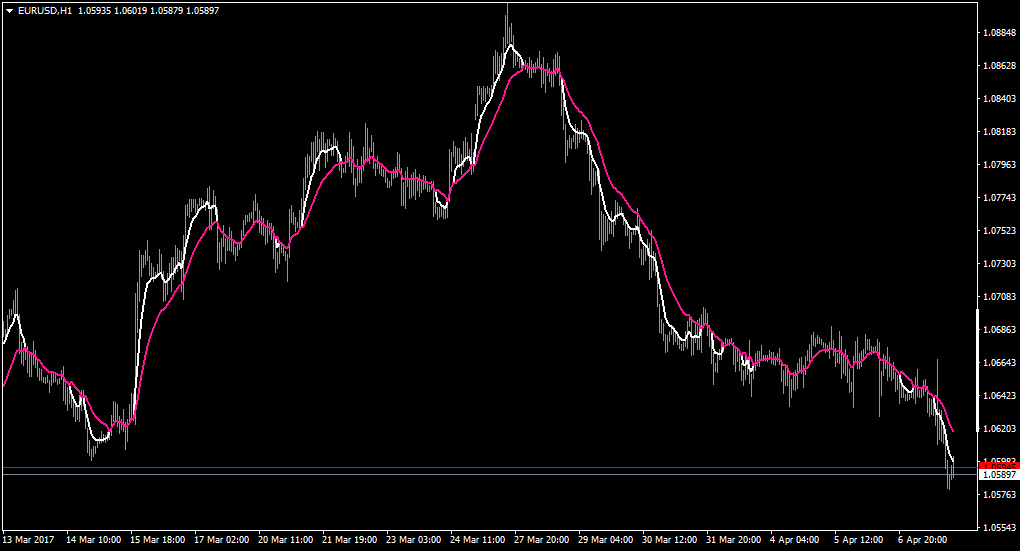The height and width of the screenshot is (551, 1020).
Task: Click the 1.06643 price scale label
Action: click(x=999, y=362)
